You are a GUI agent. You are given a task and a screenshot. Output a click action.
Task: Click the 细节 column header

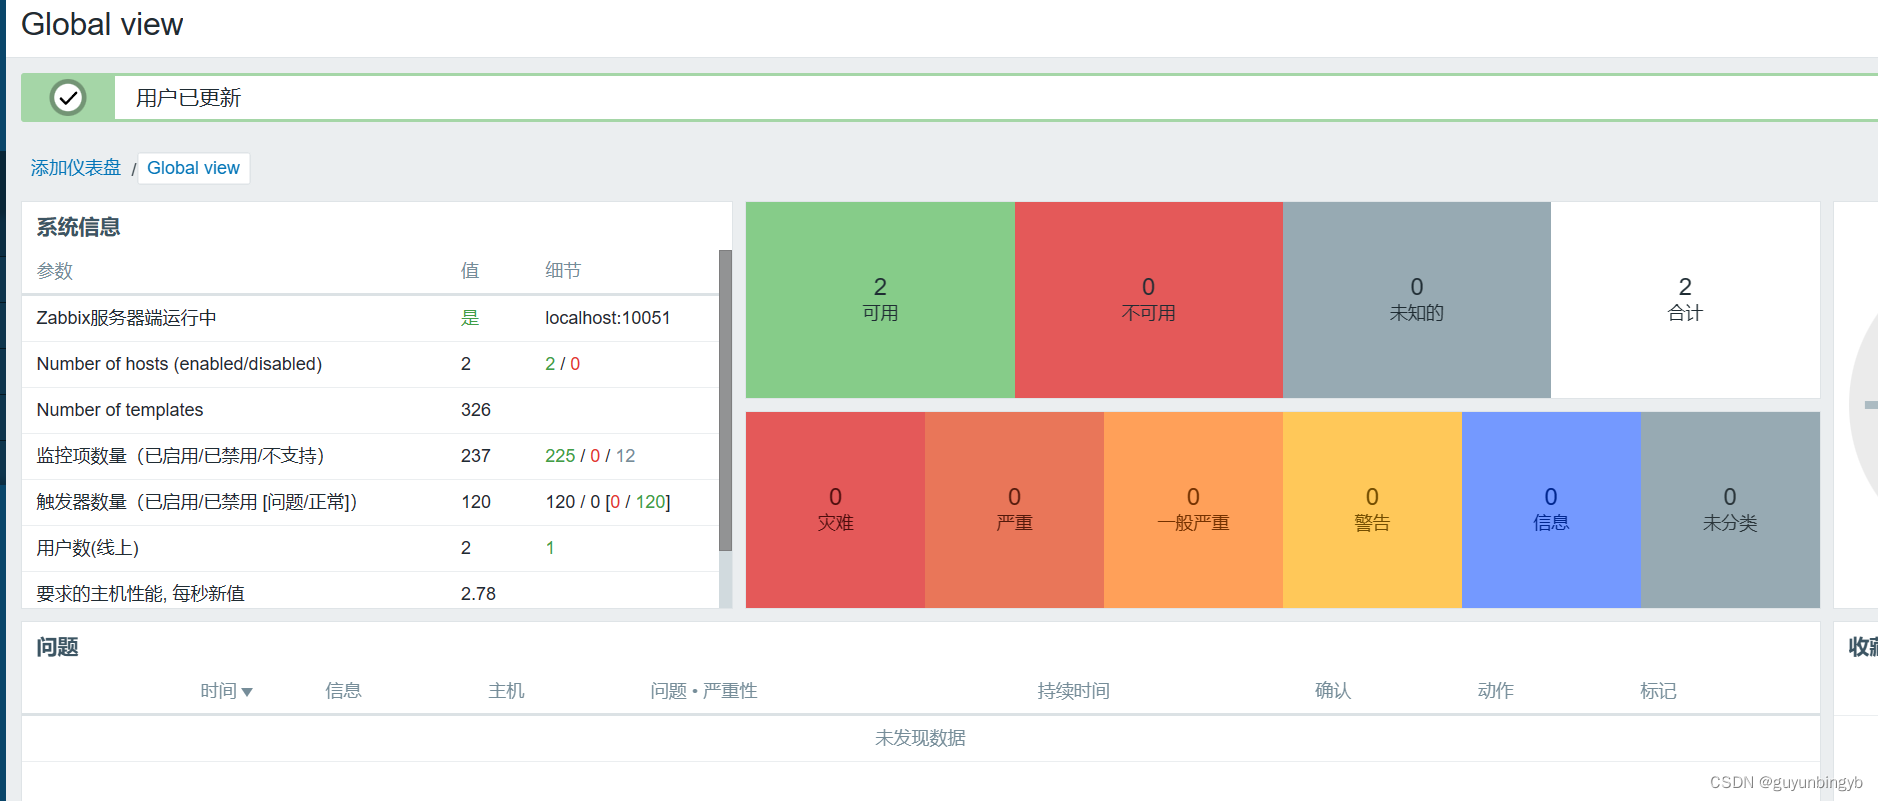coord(563,271)
